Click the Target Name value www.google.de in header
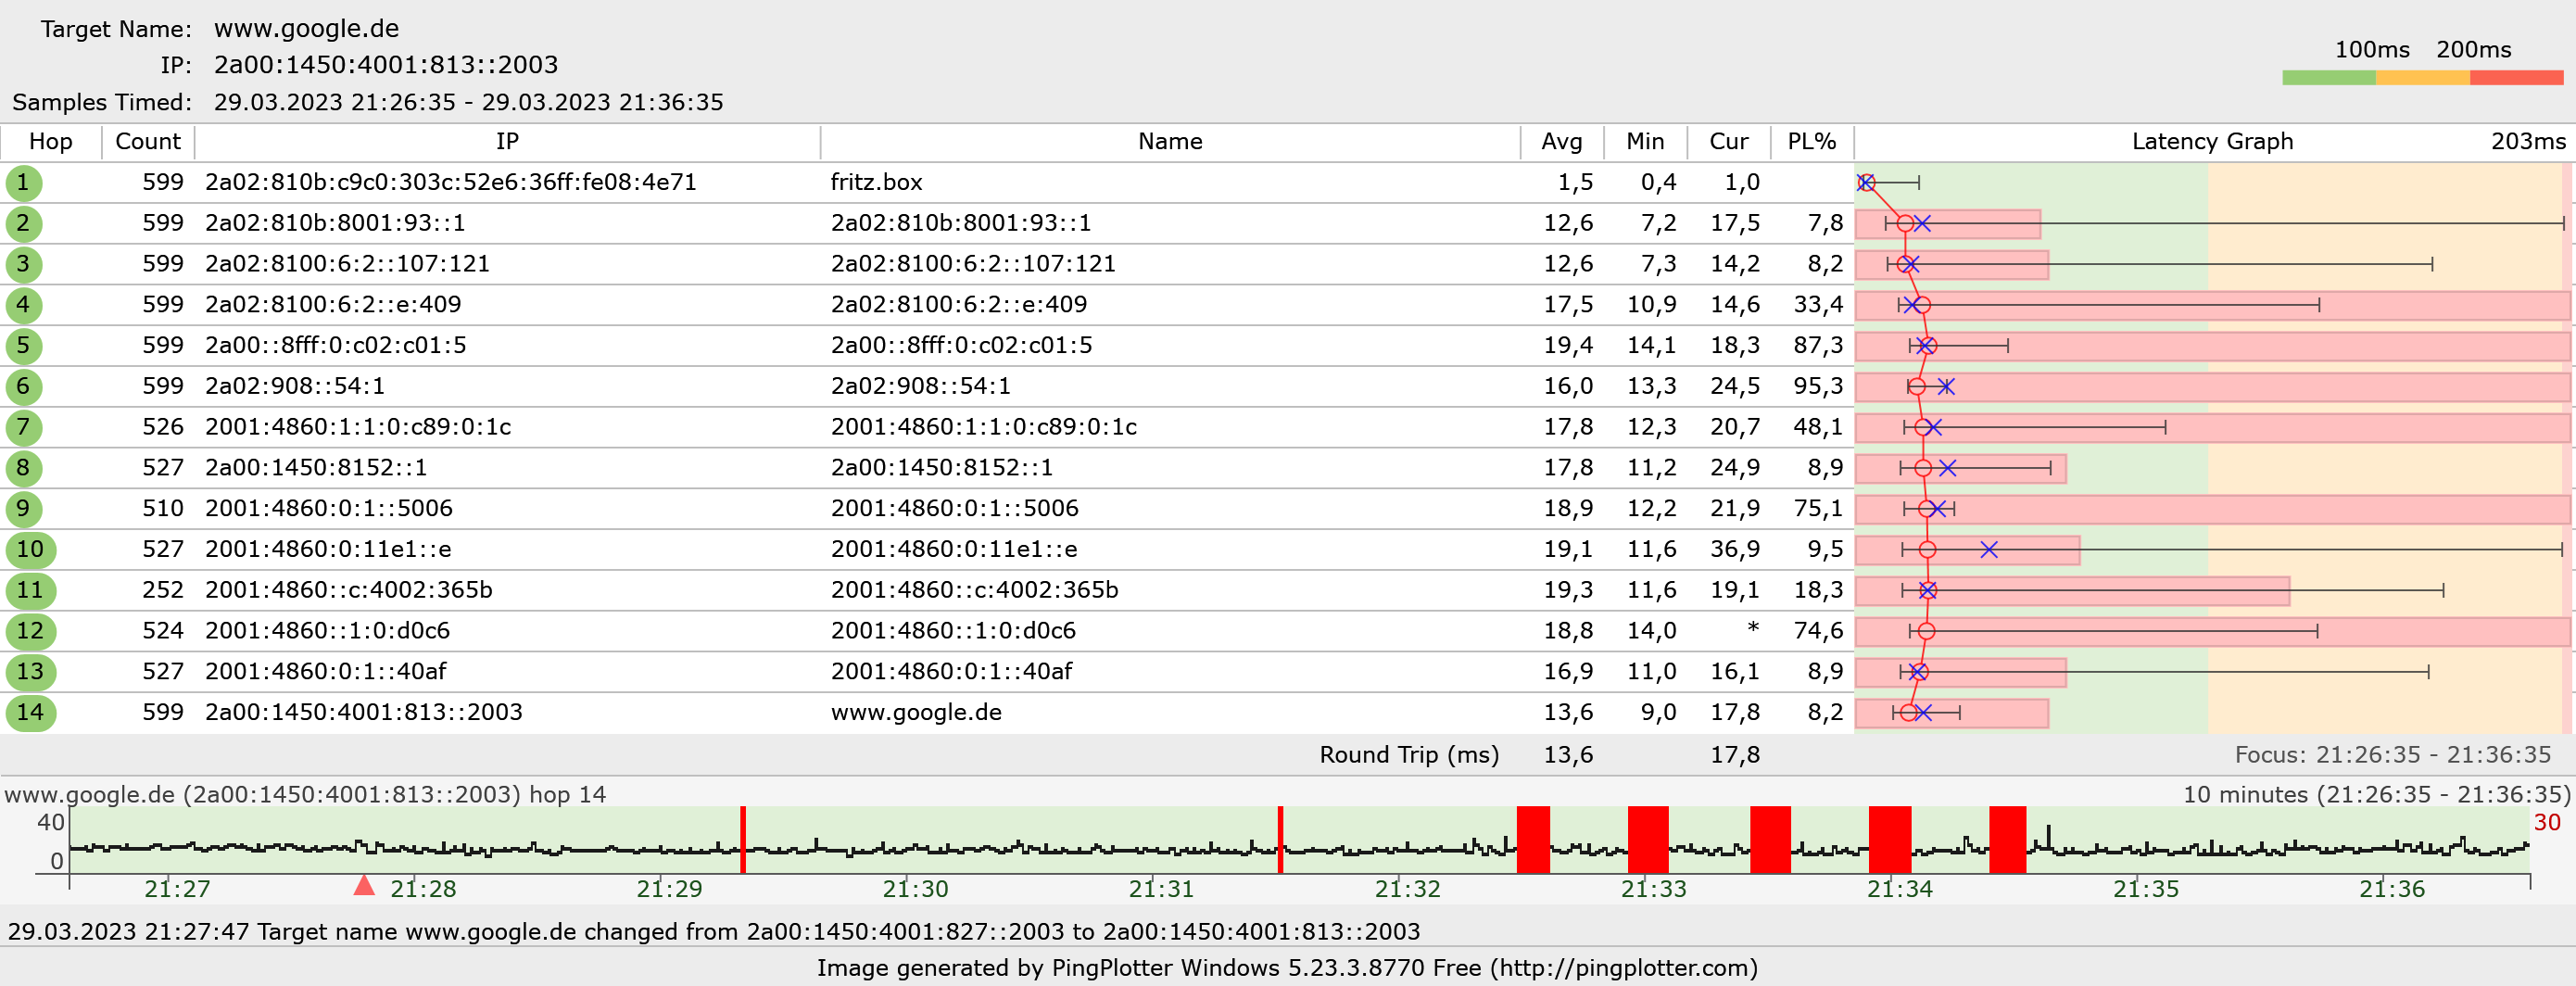This screenshot has width=2576, height=986. click(x=306, y=29)
